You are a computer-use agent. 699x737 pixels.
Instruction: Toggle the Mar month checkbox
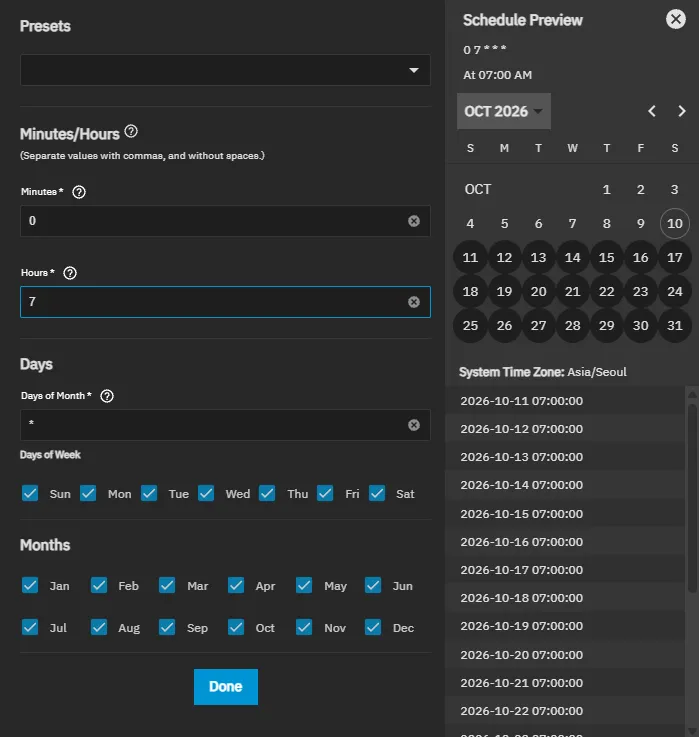[x=167, y=585]
